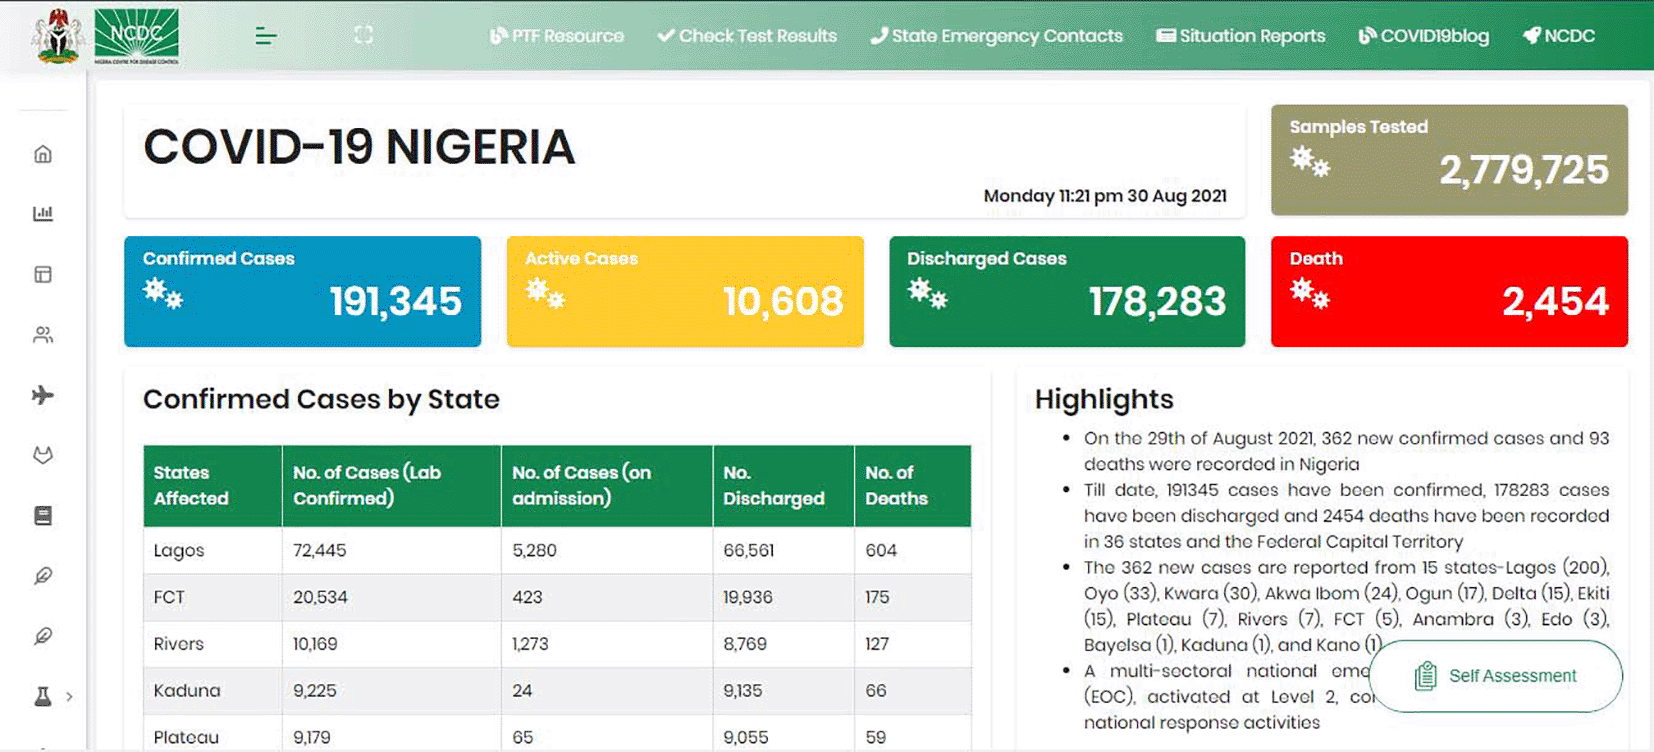Click the Monday 11:21 pm 30 Aug 2021 timestamp

point(1105,196)
